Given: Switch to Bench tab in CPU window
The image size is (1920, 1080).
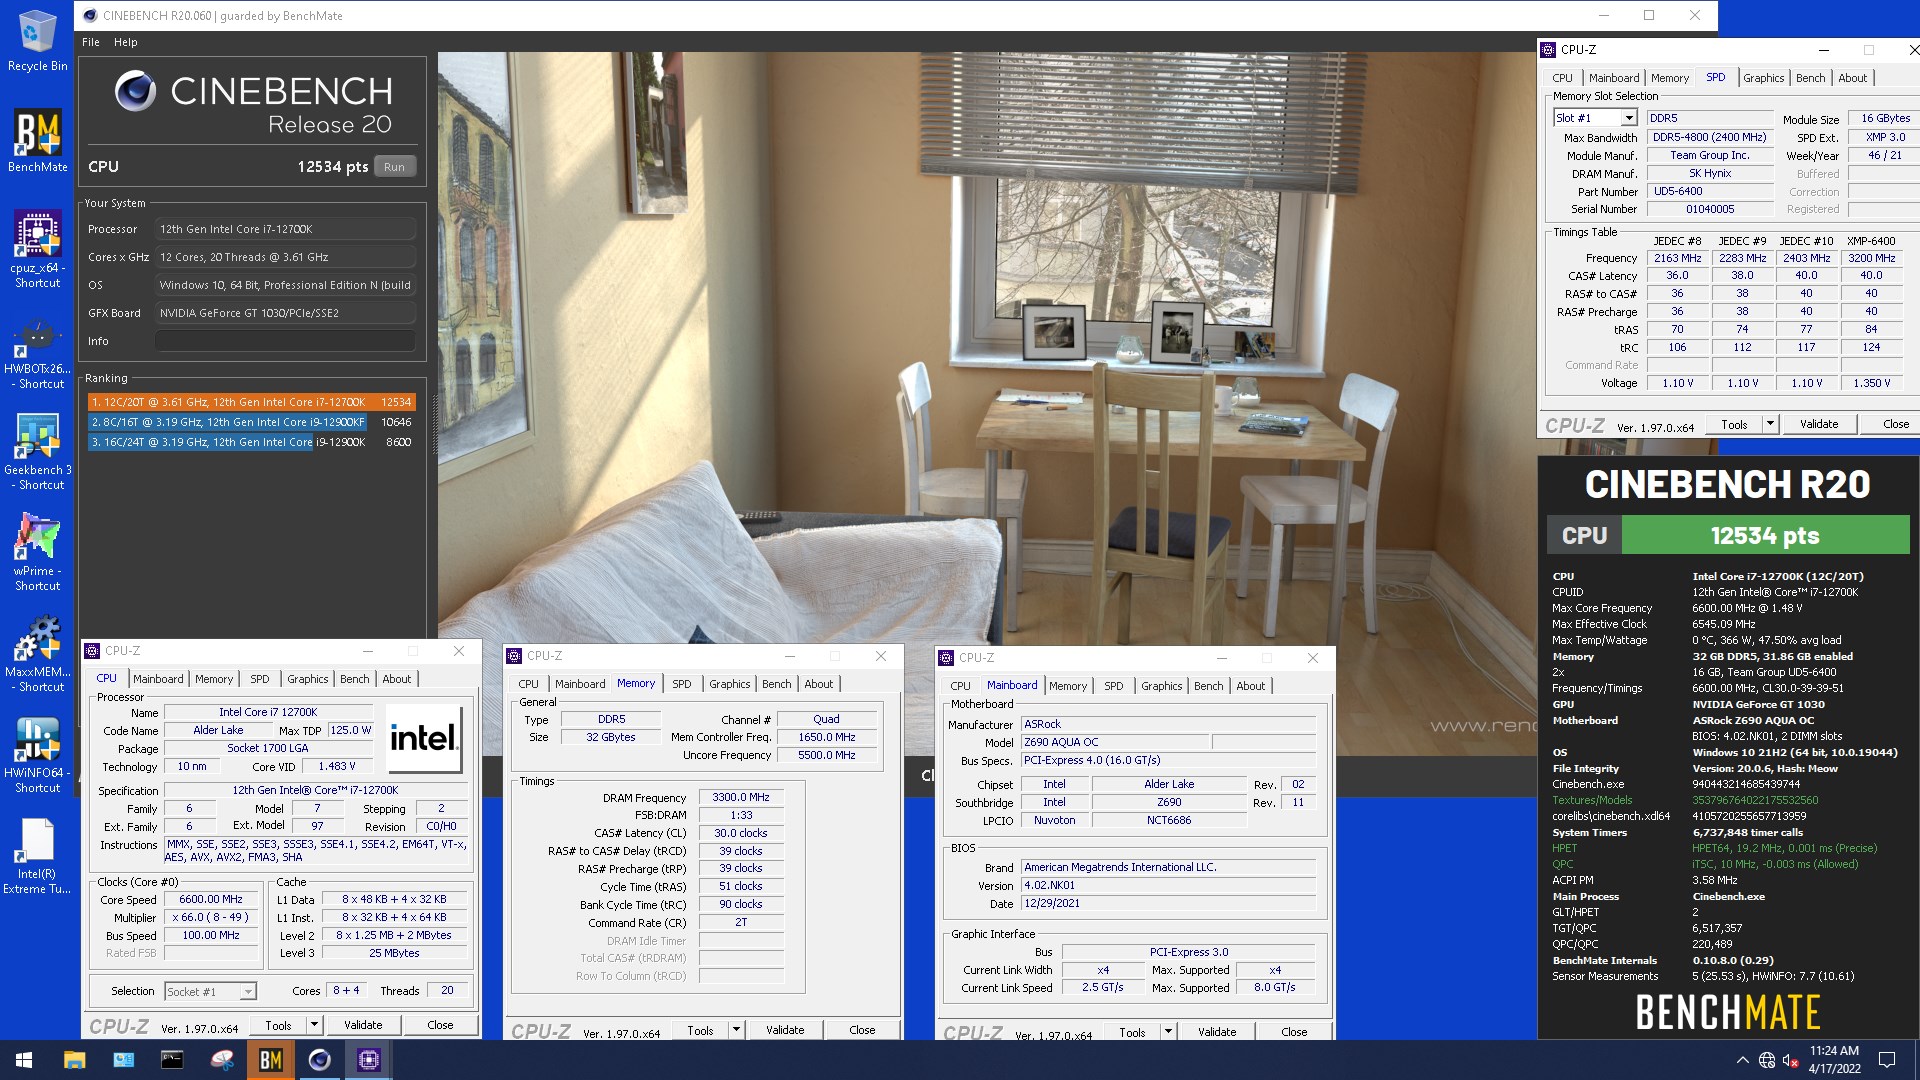Looking at the screenshot, I should click(x=354, y=679).
